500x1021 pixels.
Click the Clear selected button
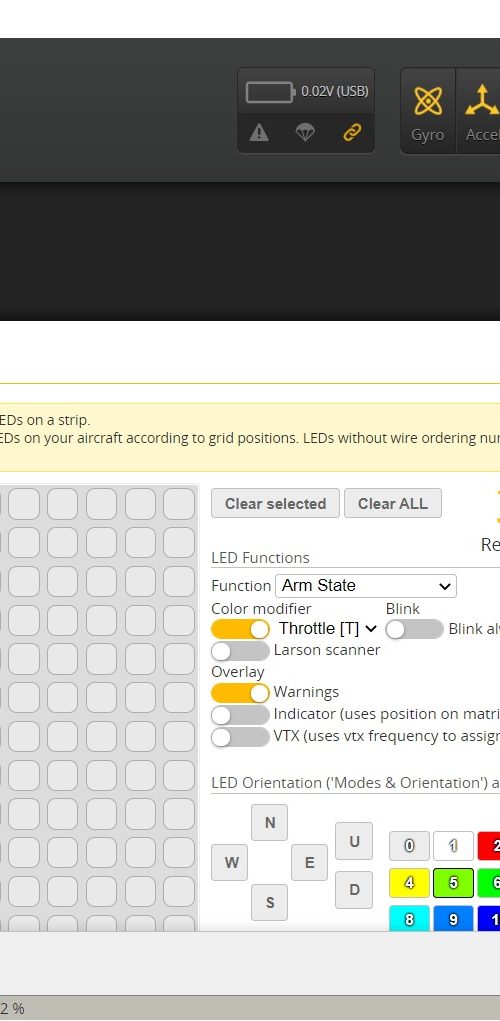275,503
